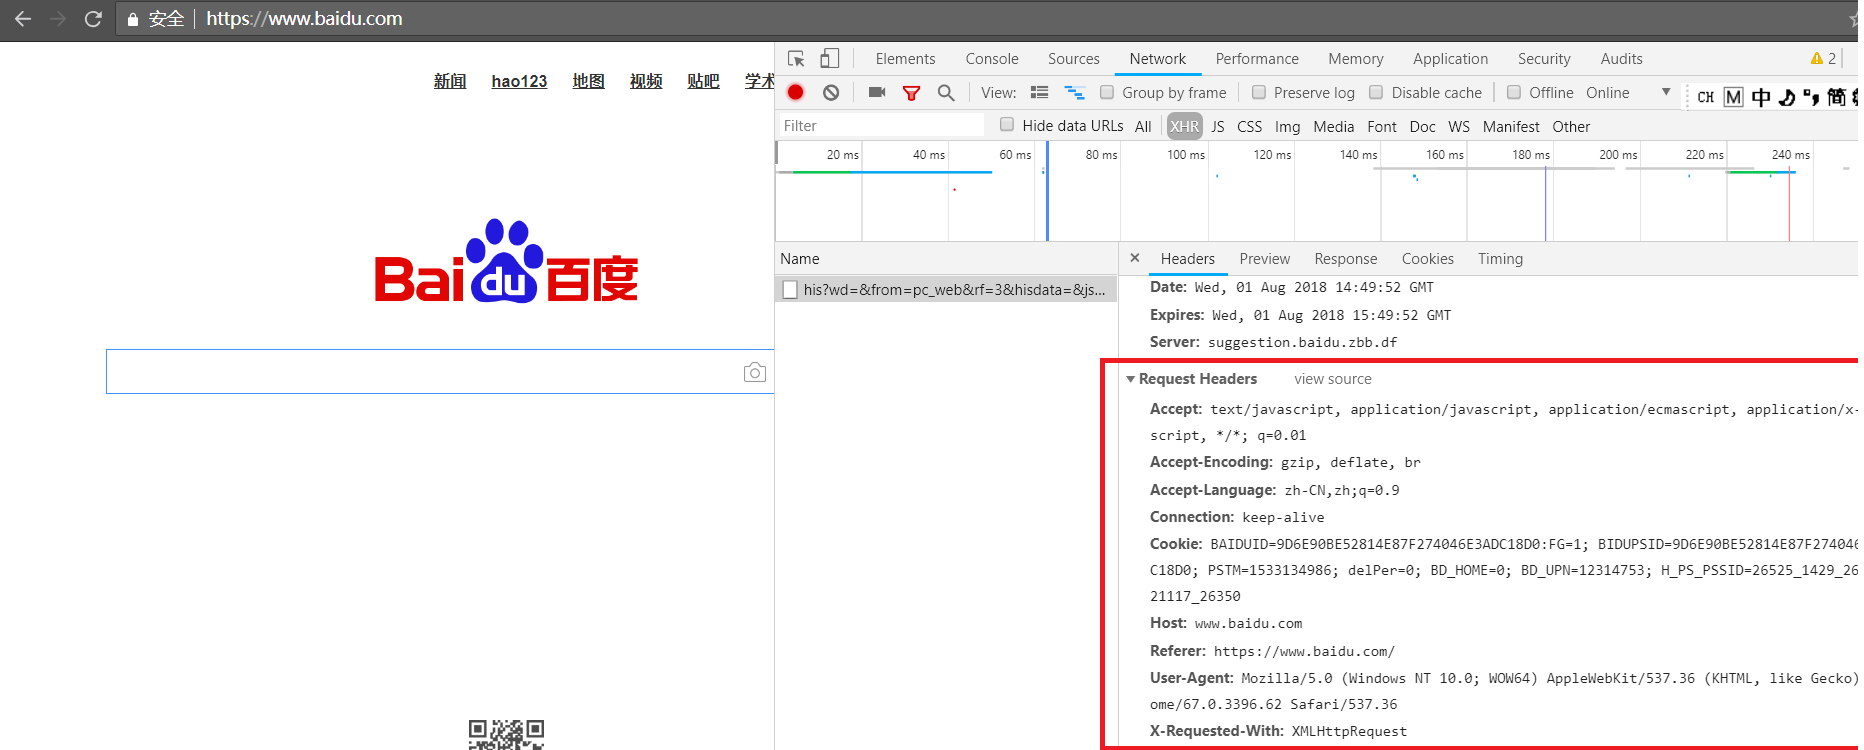Open network search magnifier icon
This screenshot has width=1864, height=750.
(x=946, y=92)
